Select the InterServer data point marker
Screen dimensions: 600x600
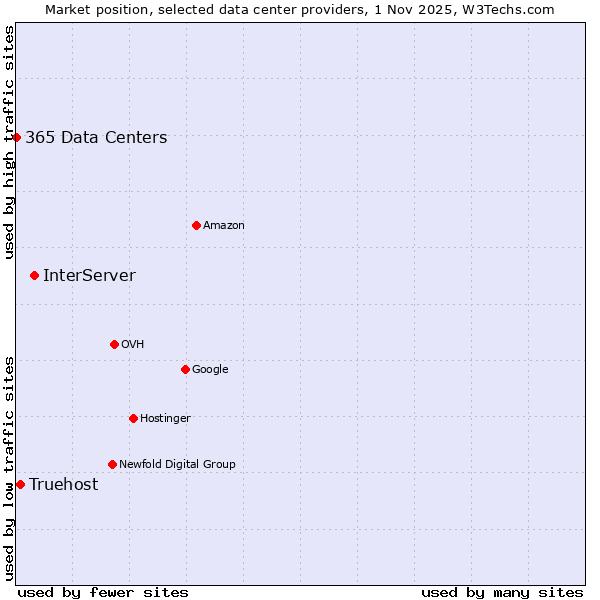(x=35, y=275)
